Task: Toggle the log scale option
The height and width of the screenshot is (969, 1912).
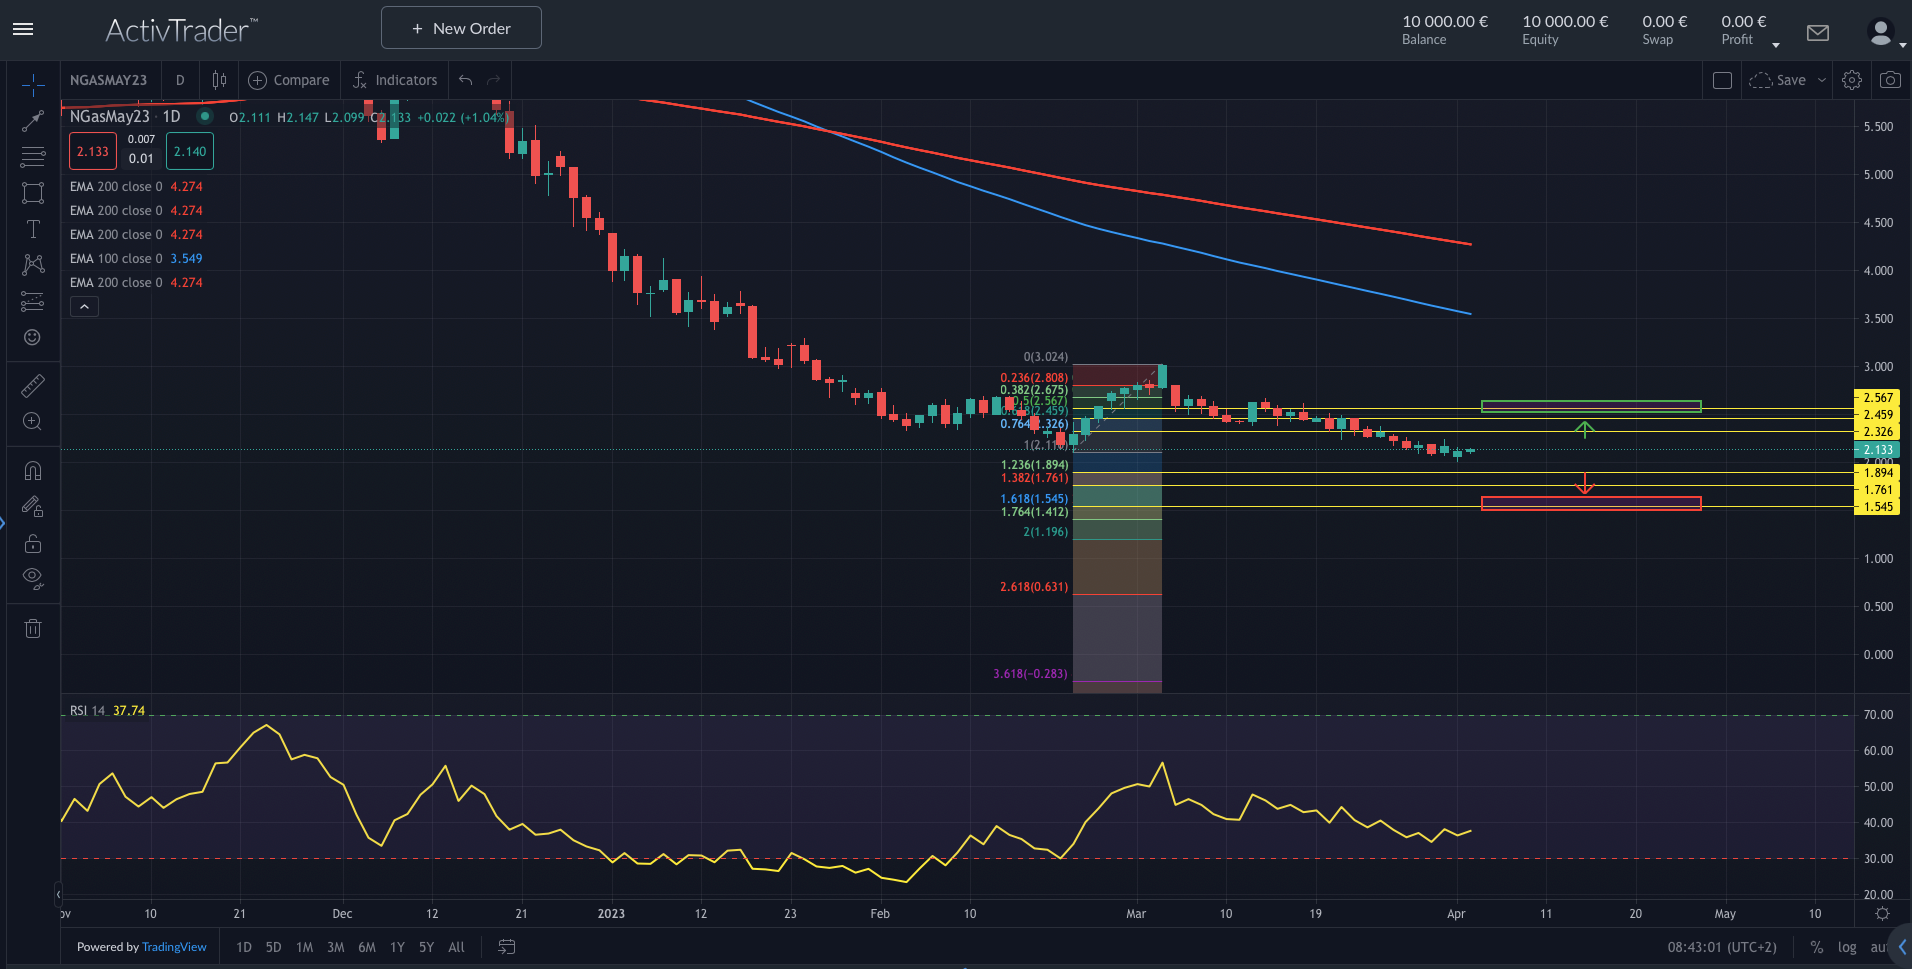Action: point(1847,947)
